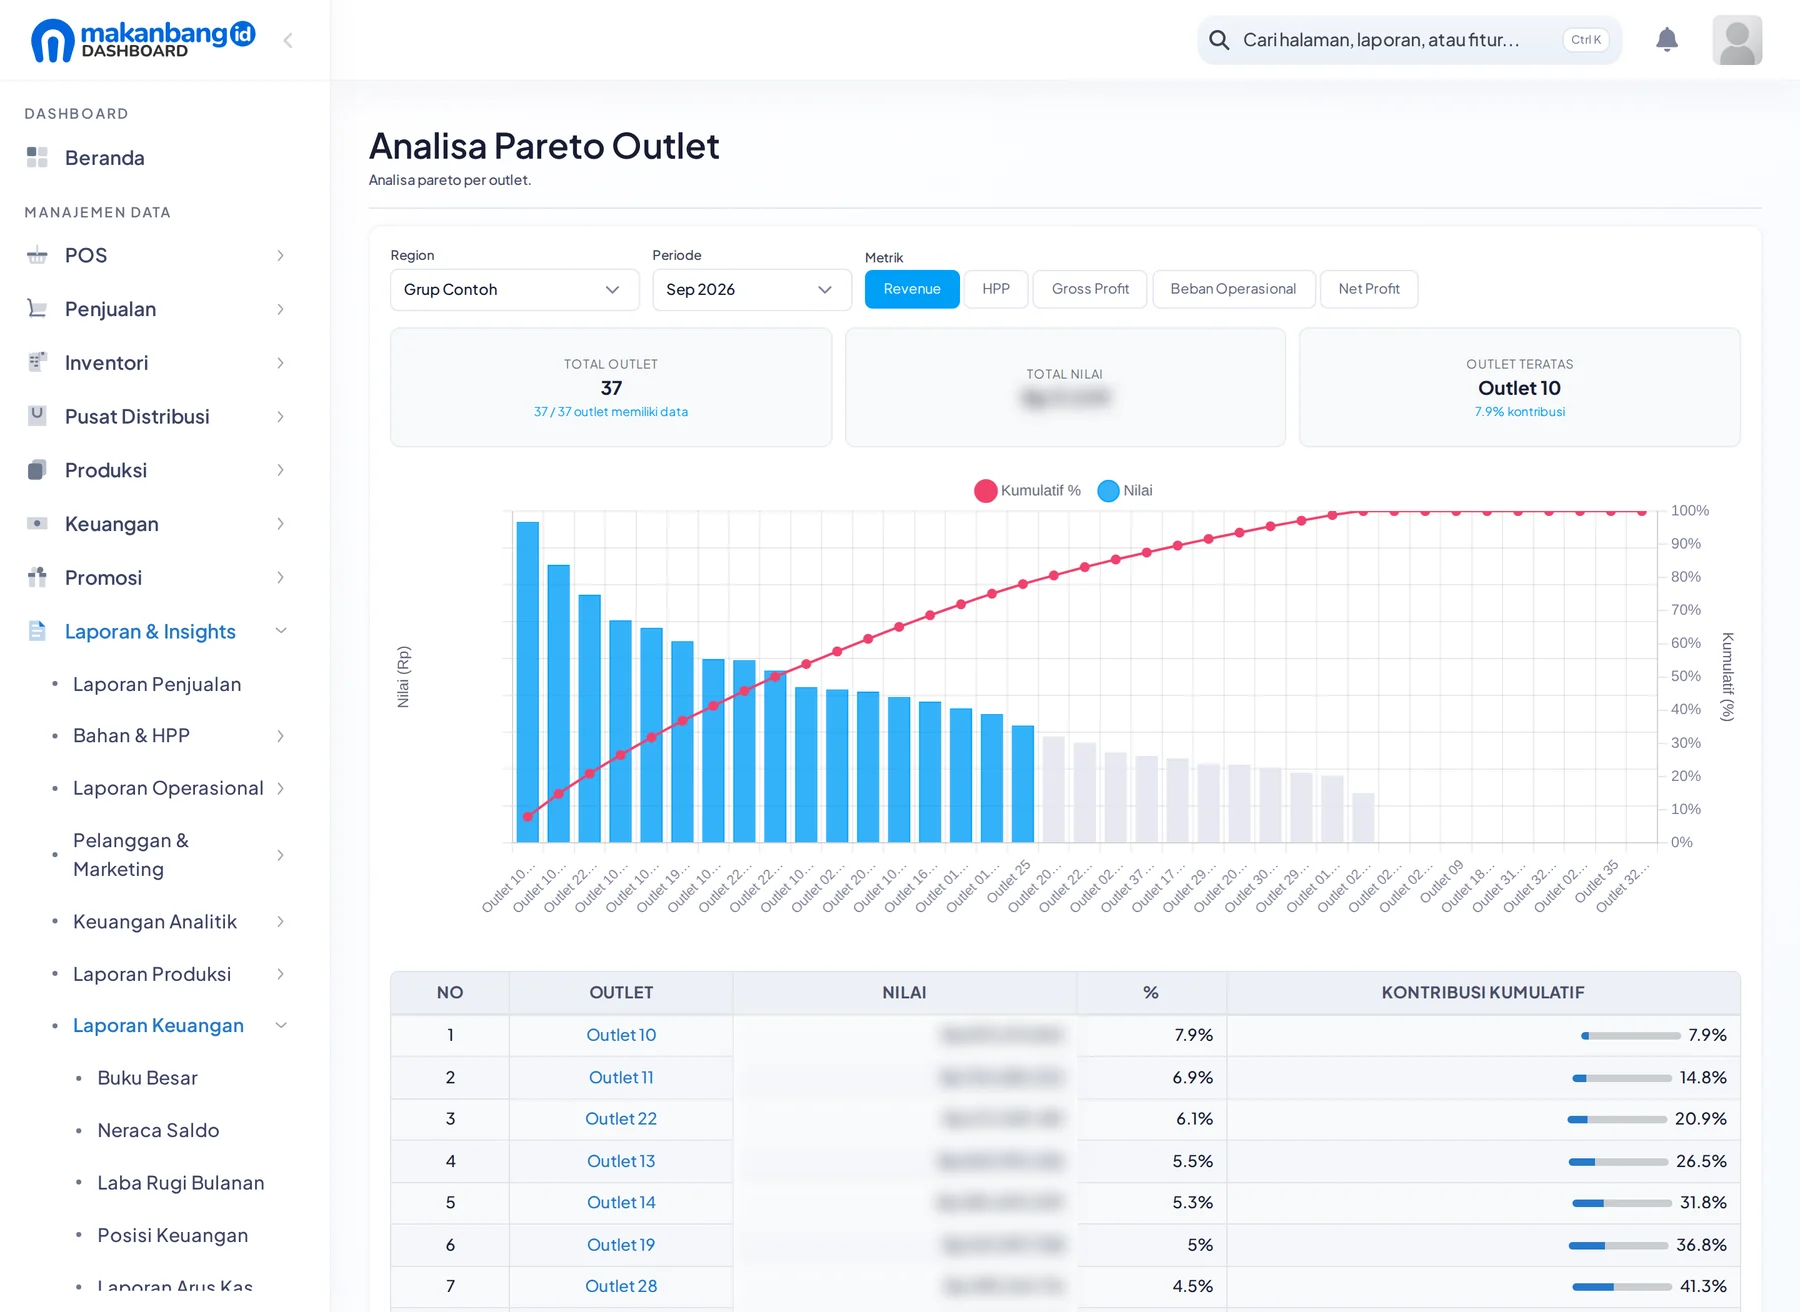Image resolution: width=1800 pixels, height=1312 pixels.
Task: Click the 14.8% cumulative progress bar
Action: point(1622,1078)
